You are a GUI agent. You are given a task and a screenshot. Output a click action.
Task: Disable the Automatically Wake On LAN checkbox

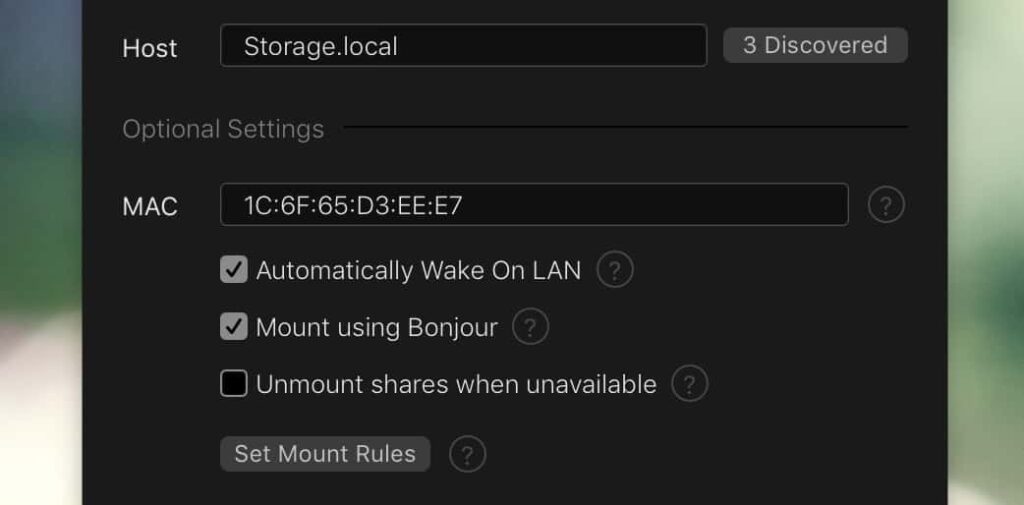coord(234,270)
